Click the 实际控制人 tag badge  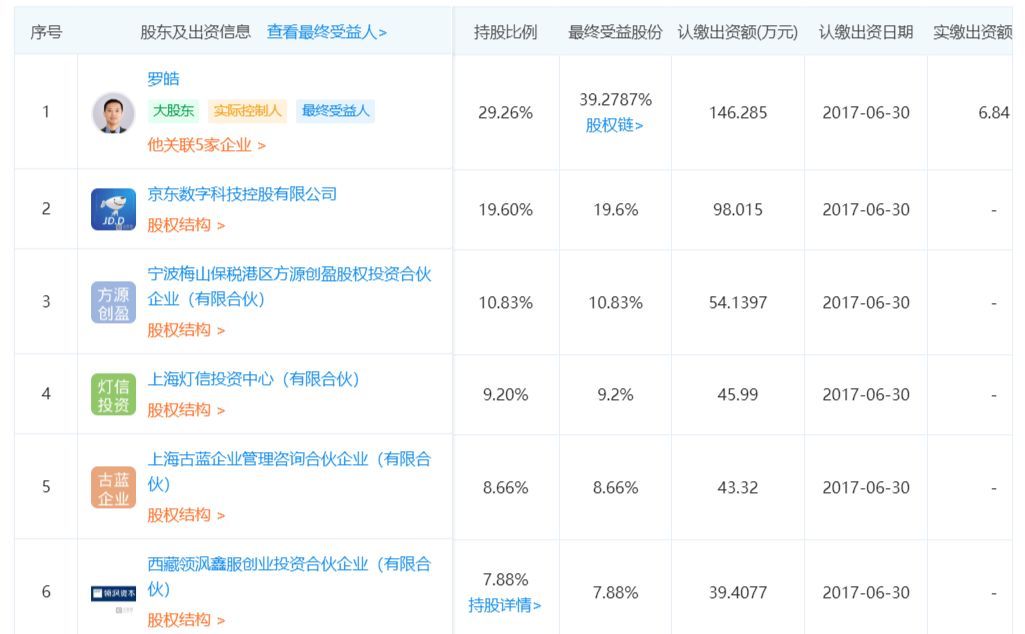pyautogui.click(x=248, y=110)
